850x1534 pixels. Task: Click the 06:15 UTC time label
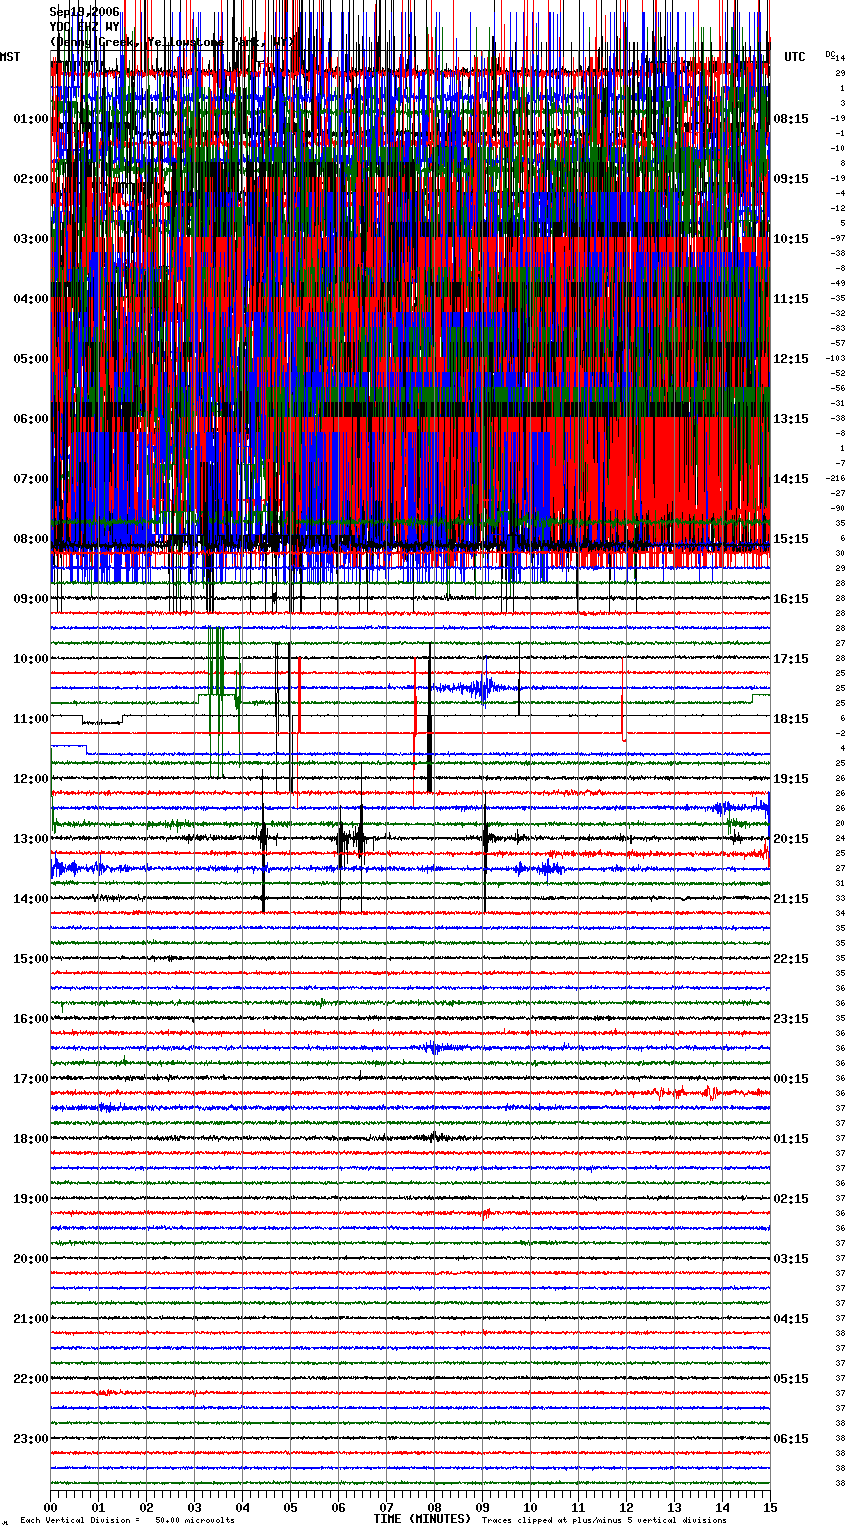pos(791,1439)
